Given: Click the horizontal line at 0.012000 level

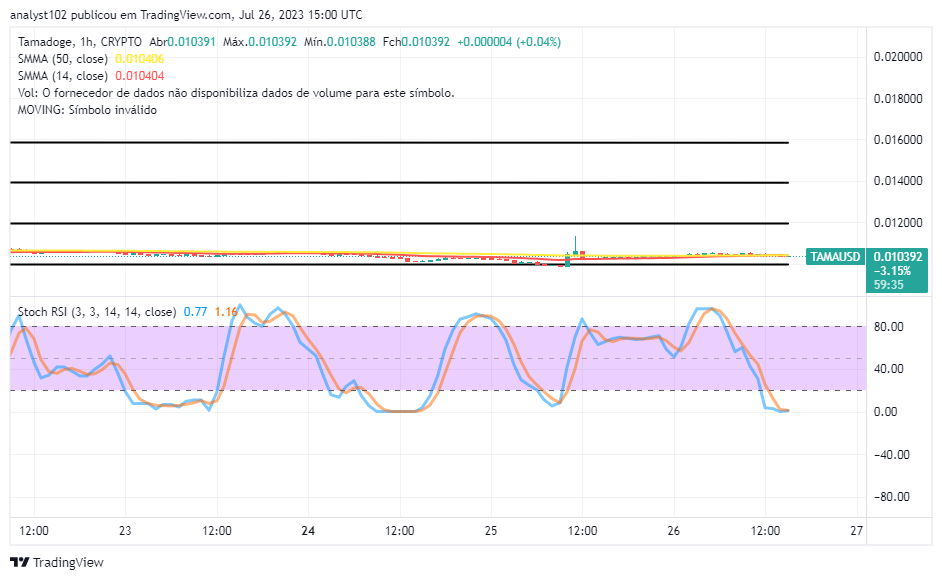Looking at the screenshot, I should [x=400, y=223].
